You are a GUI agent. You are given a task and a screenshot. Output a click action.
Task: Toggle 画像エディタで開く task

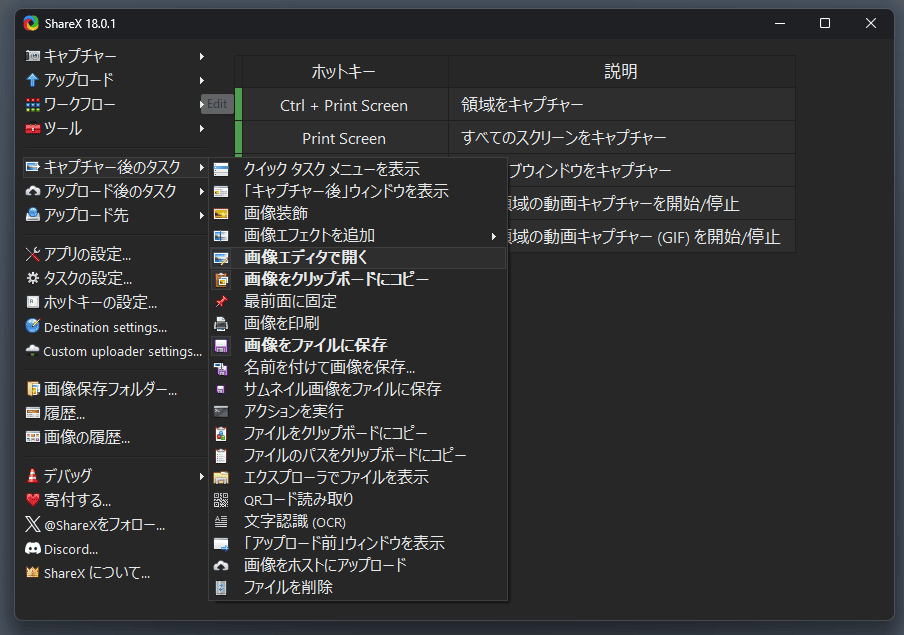(305, 258)
